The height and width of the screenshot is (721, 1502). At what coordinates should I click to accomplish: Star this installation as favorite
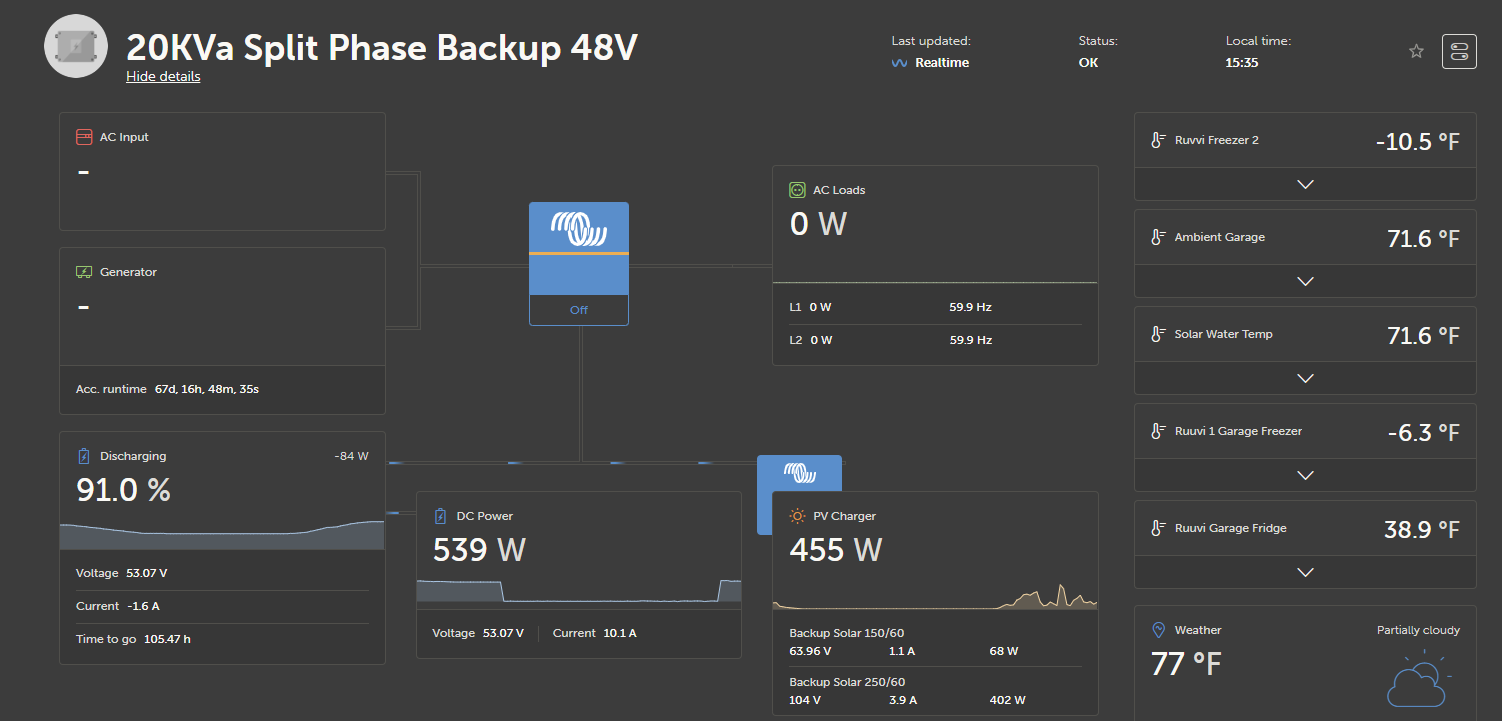1416,51
